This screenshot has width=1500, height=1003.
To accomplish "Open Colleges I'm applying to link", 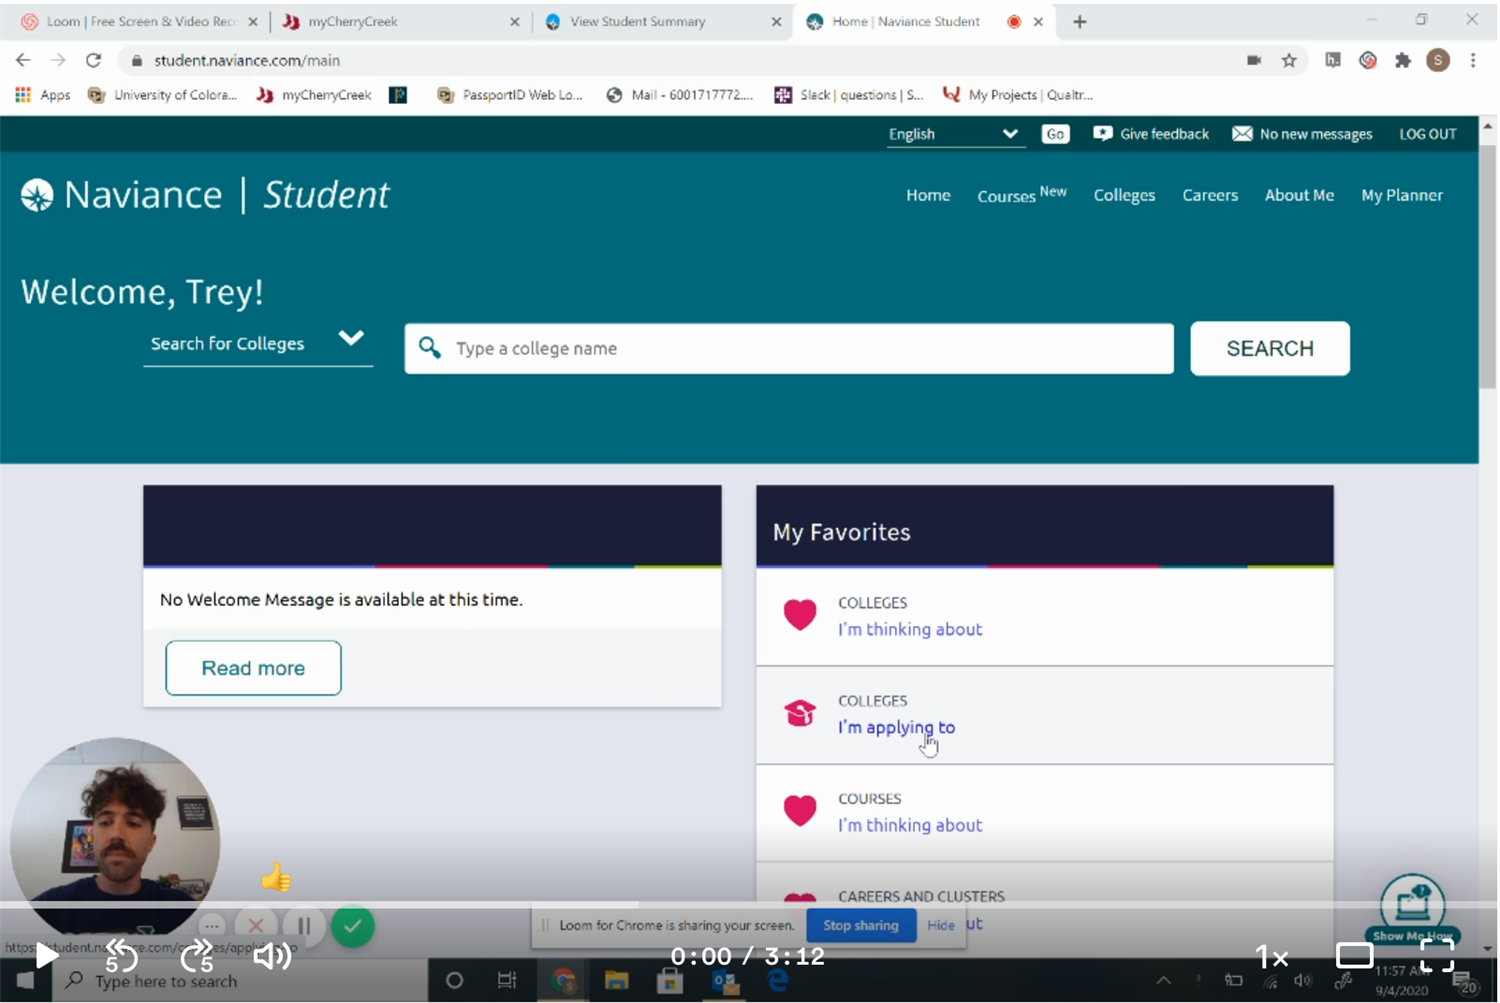I will pos(896,727).
